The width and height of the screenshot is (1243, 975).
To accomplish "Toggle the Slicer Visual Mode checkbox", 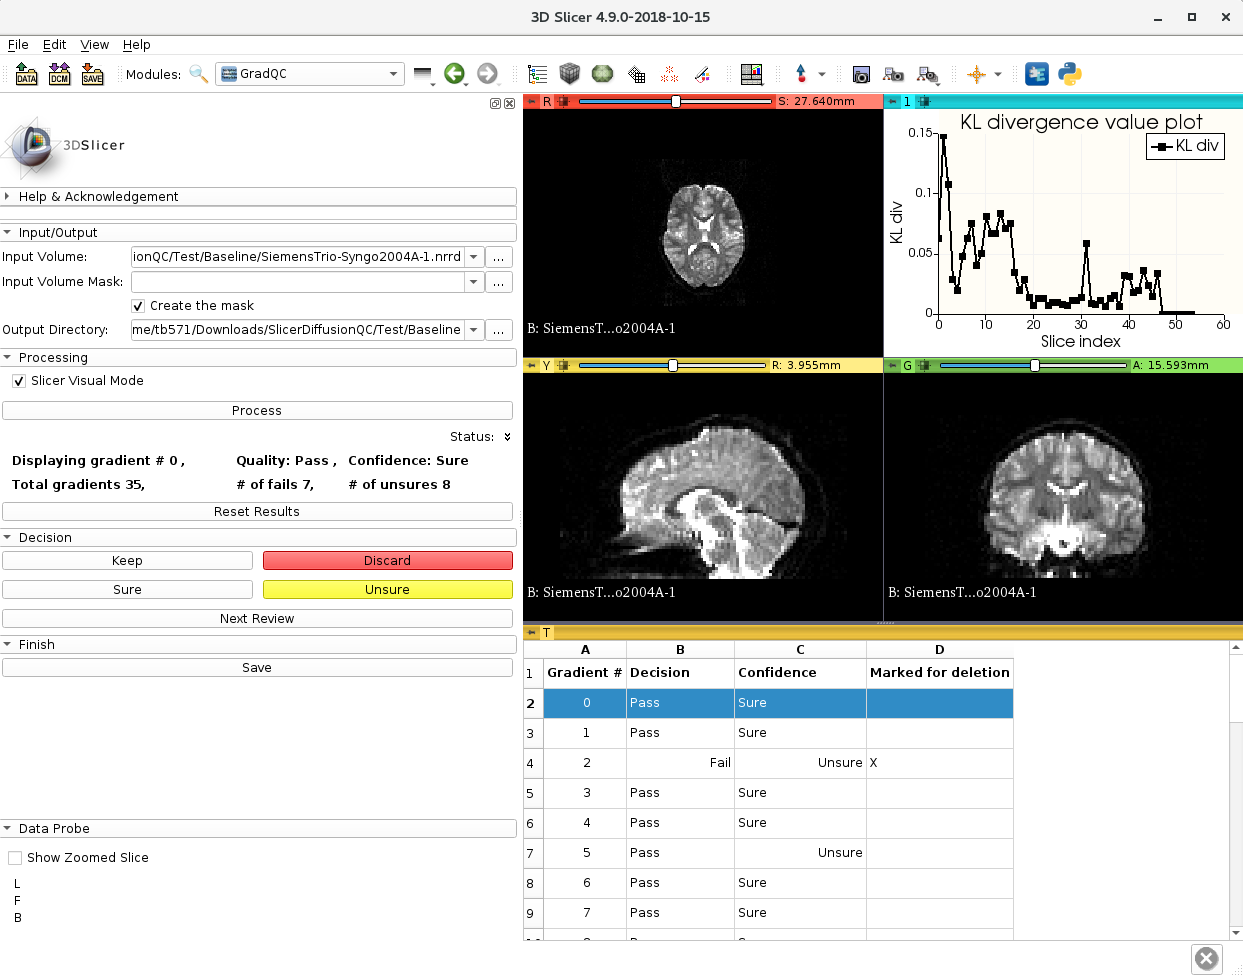I will point(19,381).
